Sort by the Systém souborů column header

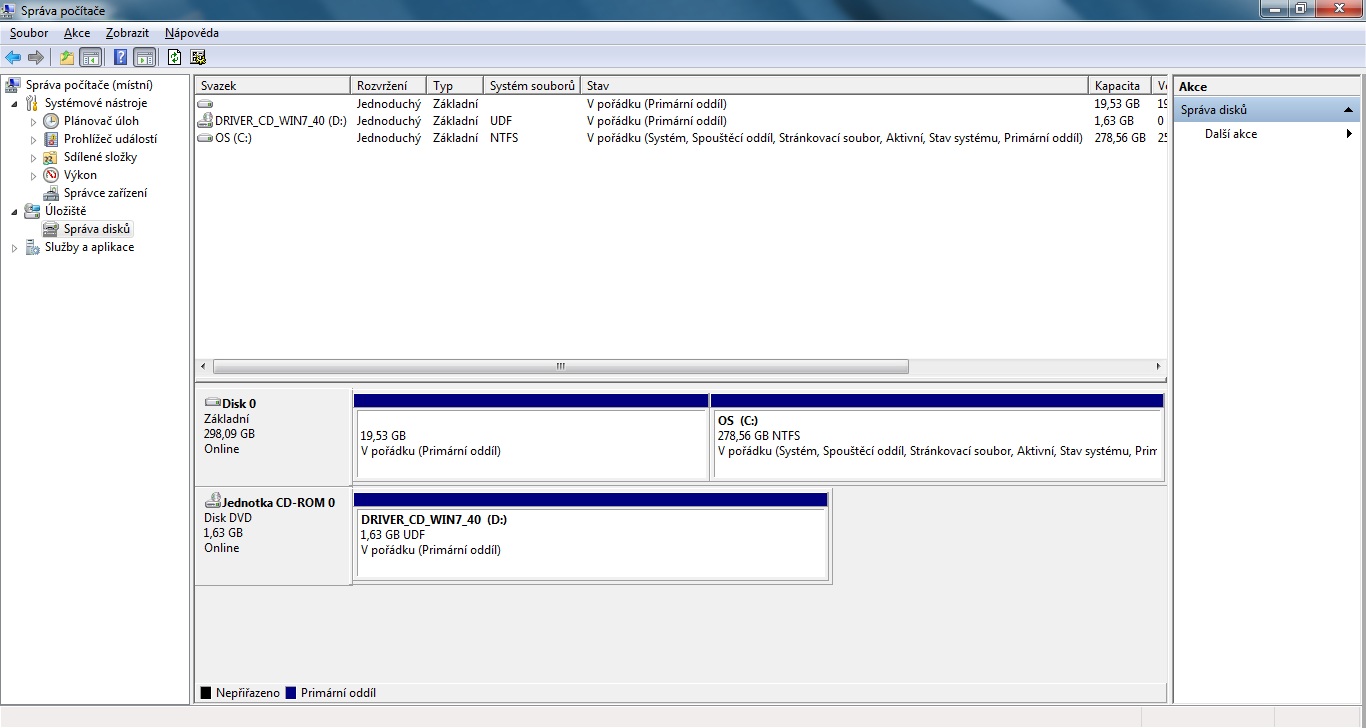(x=532, y=86)
